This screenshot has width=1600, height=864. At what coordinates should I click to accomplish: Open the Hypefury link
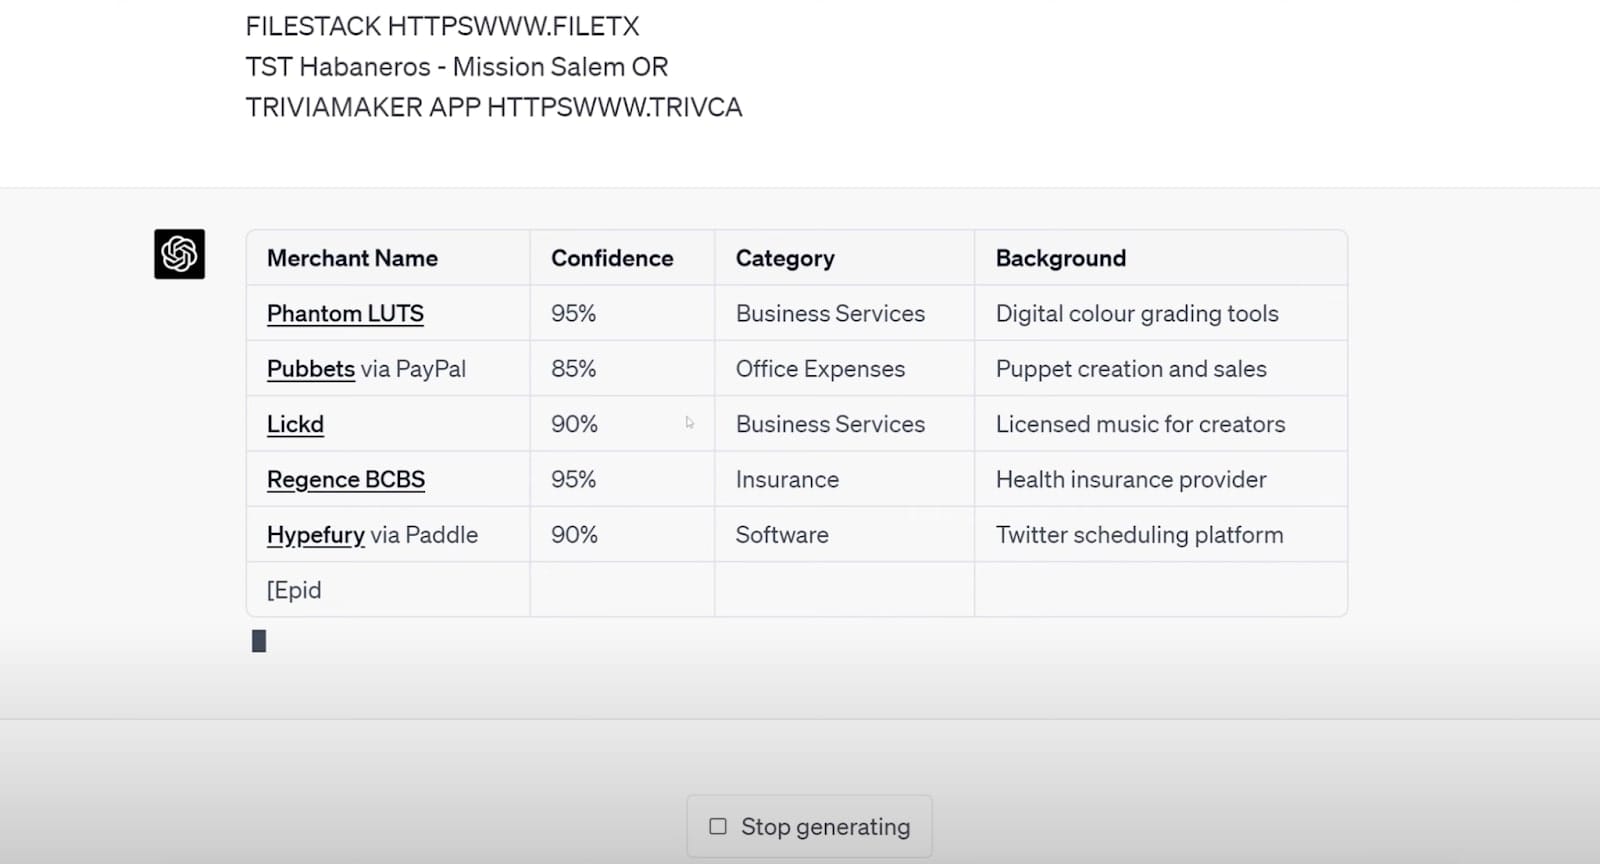(x=315, y=535)
